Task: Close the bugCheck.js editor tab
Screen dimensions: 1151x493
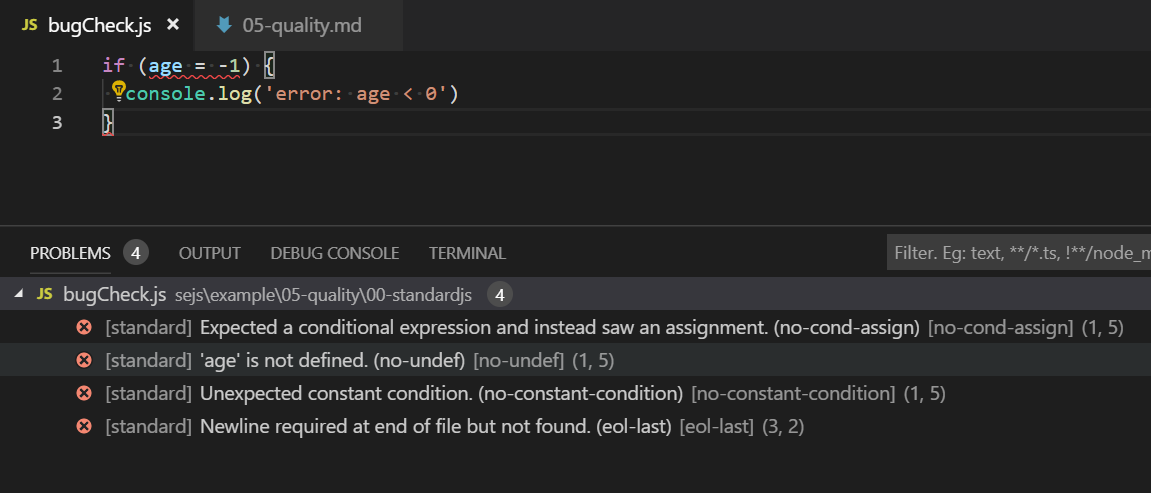Action: pos(173,25)
